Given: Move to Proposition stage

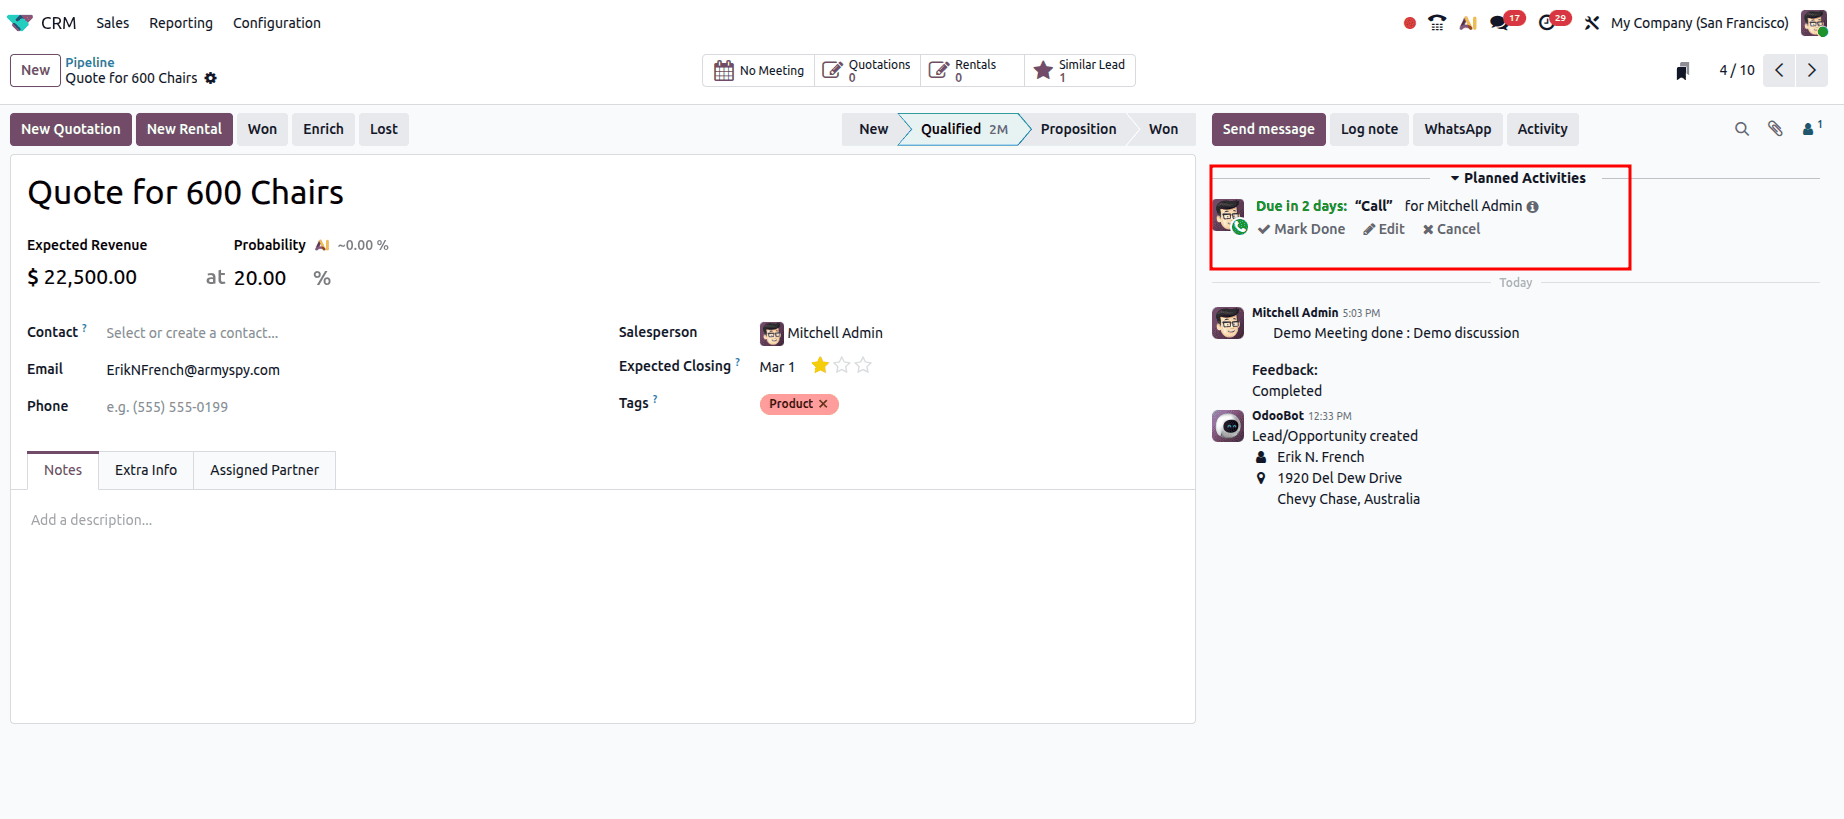Looking at the screenshot, I should (x=1078, y=129).
